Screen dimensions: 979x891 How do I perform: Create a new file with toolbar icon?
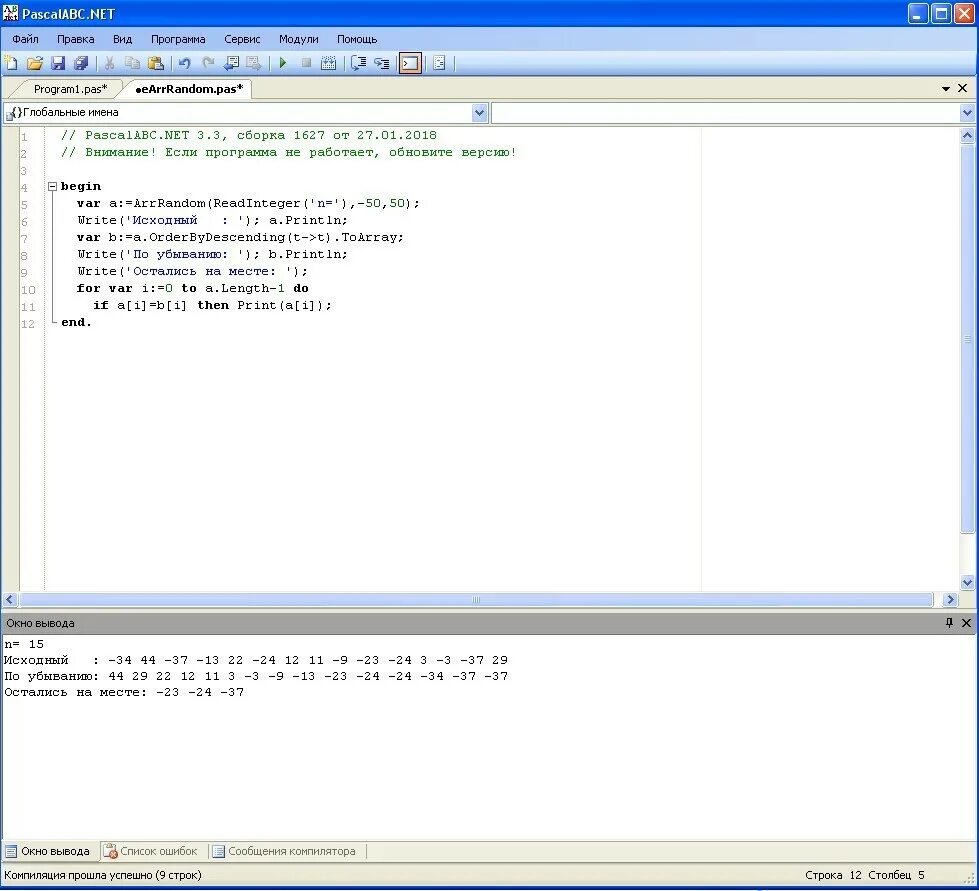[x=11, y=63]
